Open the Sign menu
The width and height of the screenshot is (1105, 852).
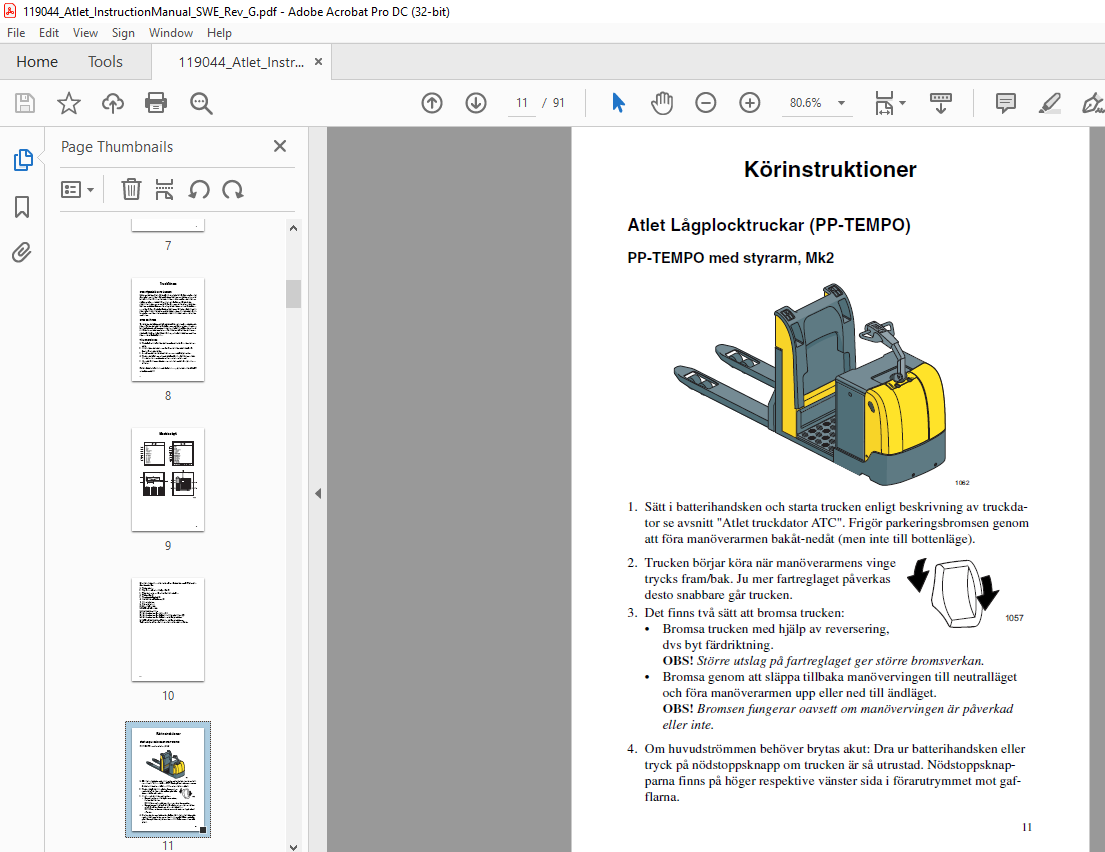click(123, 32)
